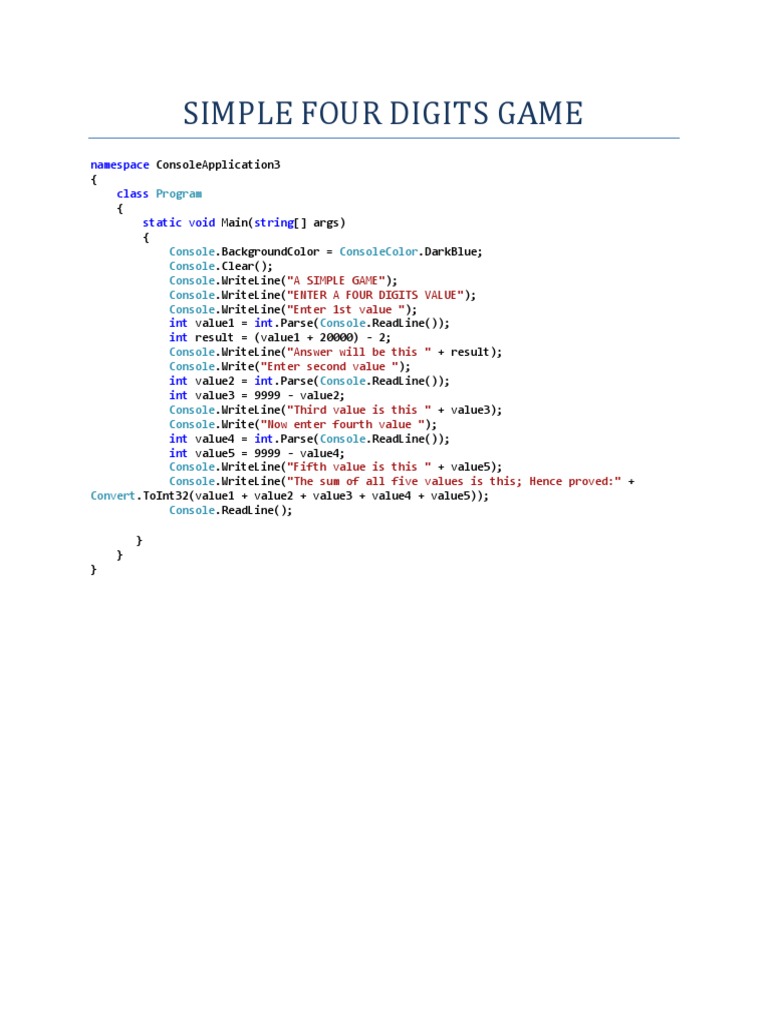The image size is (768, 1024).
Task: Click the "Now enter fourth value" line
Action: 303,424
